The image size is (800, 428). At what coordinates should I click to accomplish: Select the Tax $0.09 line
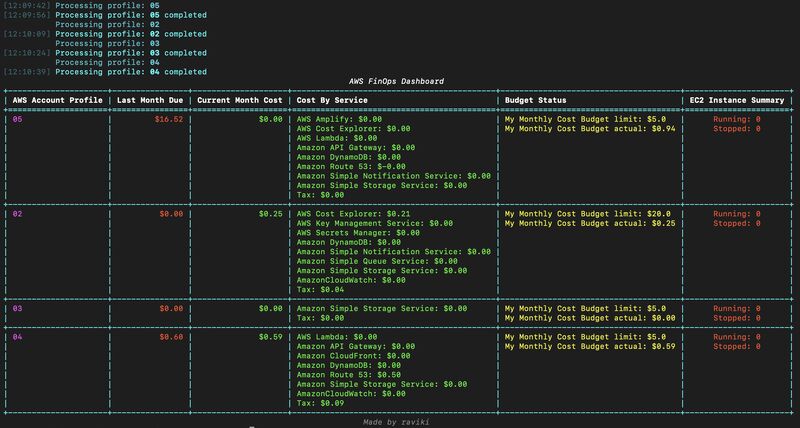click(319, 402)
